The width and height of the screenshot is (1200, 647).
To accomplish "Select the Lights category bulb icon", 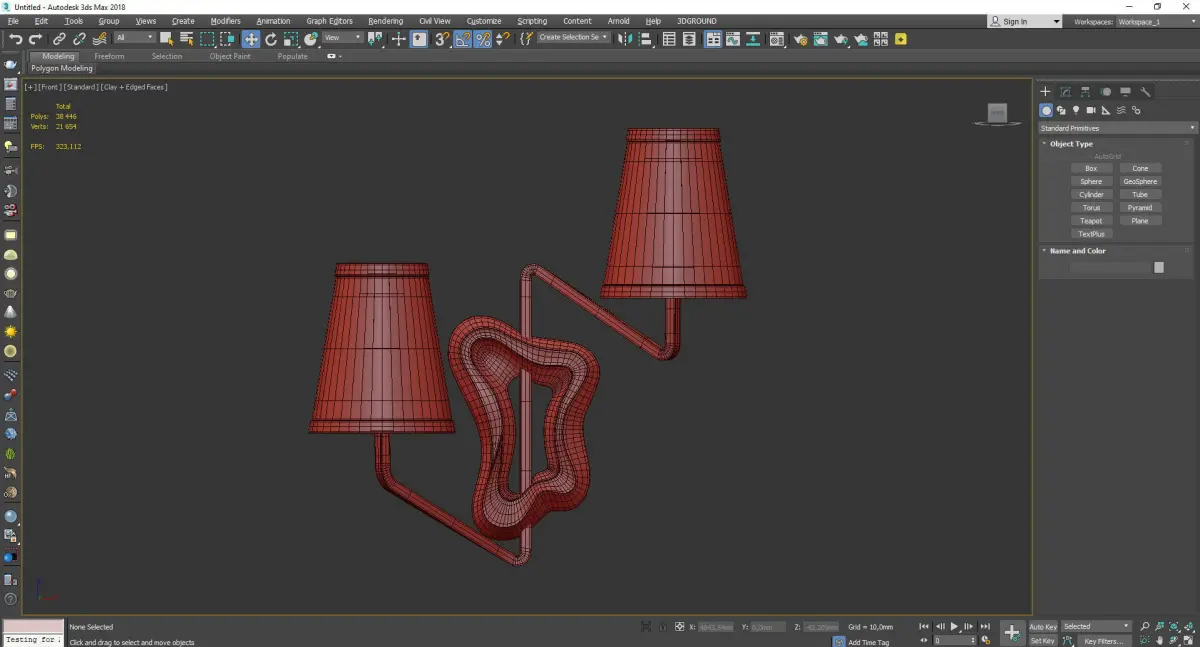I will (x=1076, y=110).
